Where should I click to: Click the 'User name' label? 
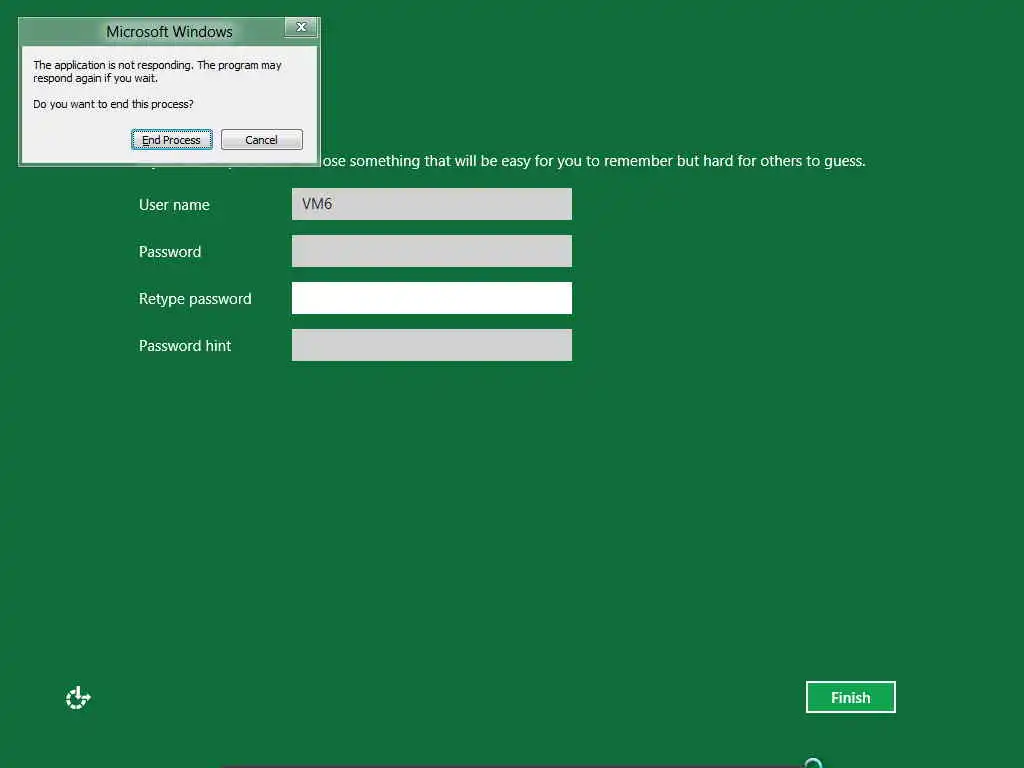(x=174, y=204)
